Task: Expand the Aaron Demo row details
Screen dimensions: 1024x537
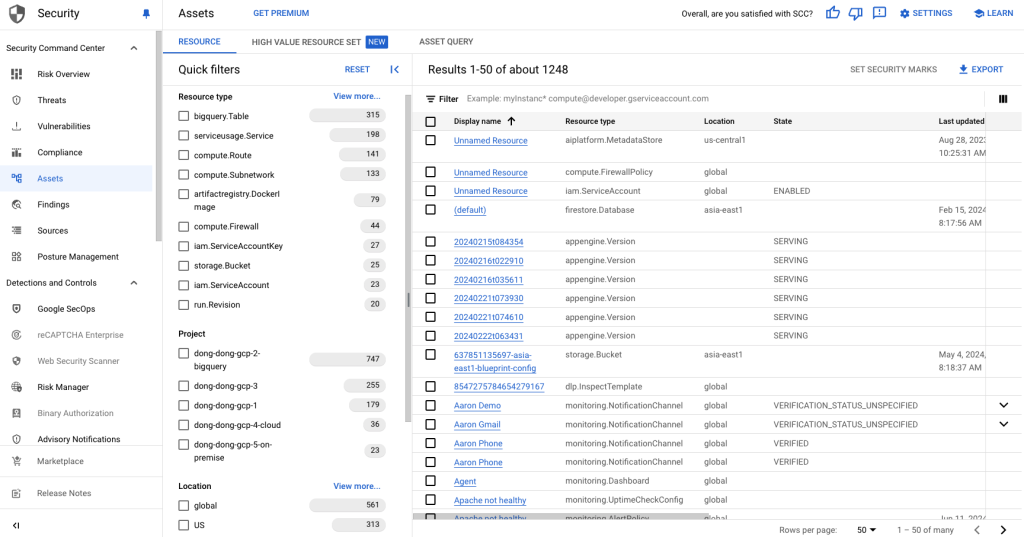Action: tap(1004, 405)
